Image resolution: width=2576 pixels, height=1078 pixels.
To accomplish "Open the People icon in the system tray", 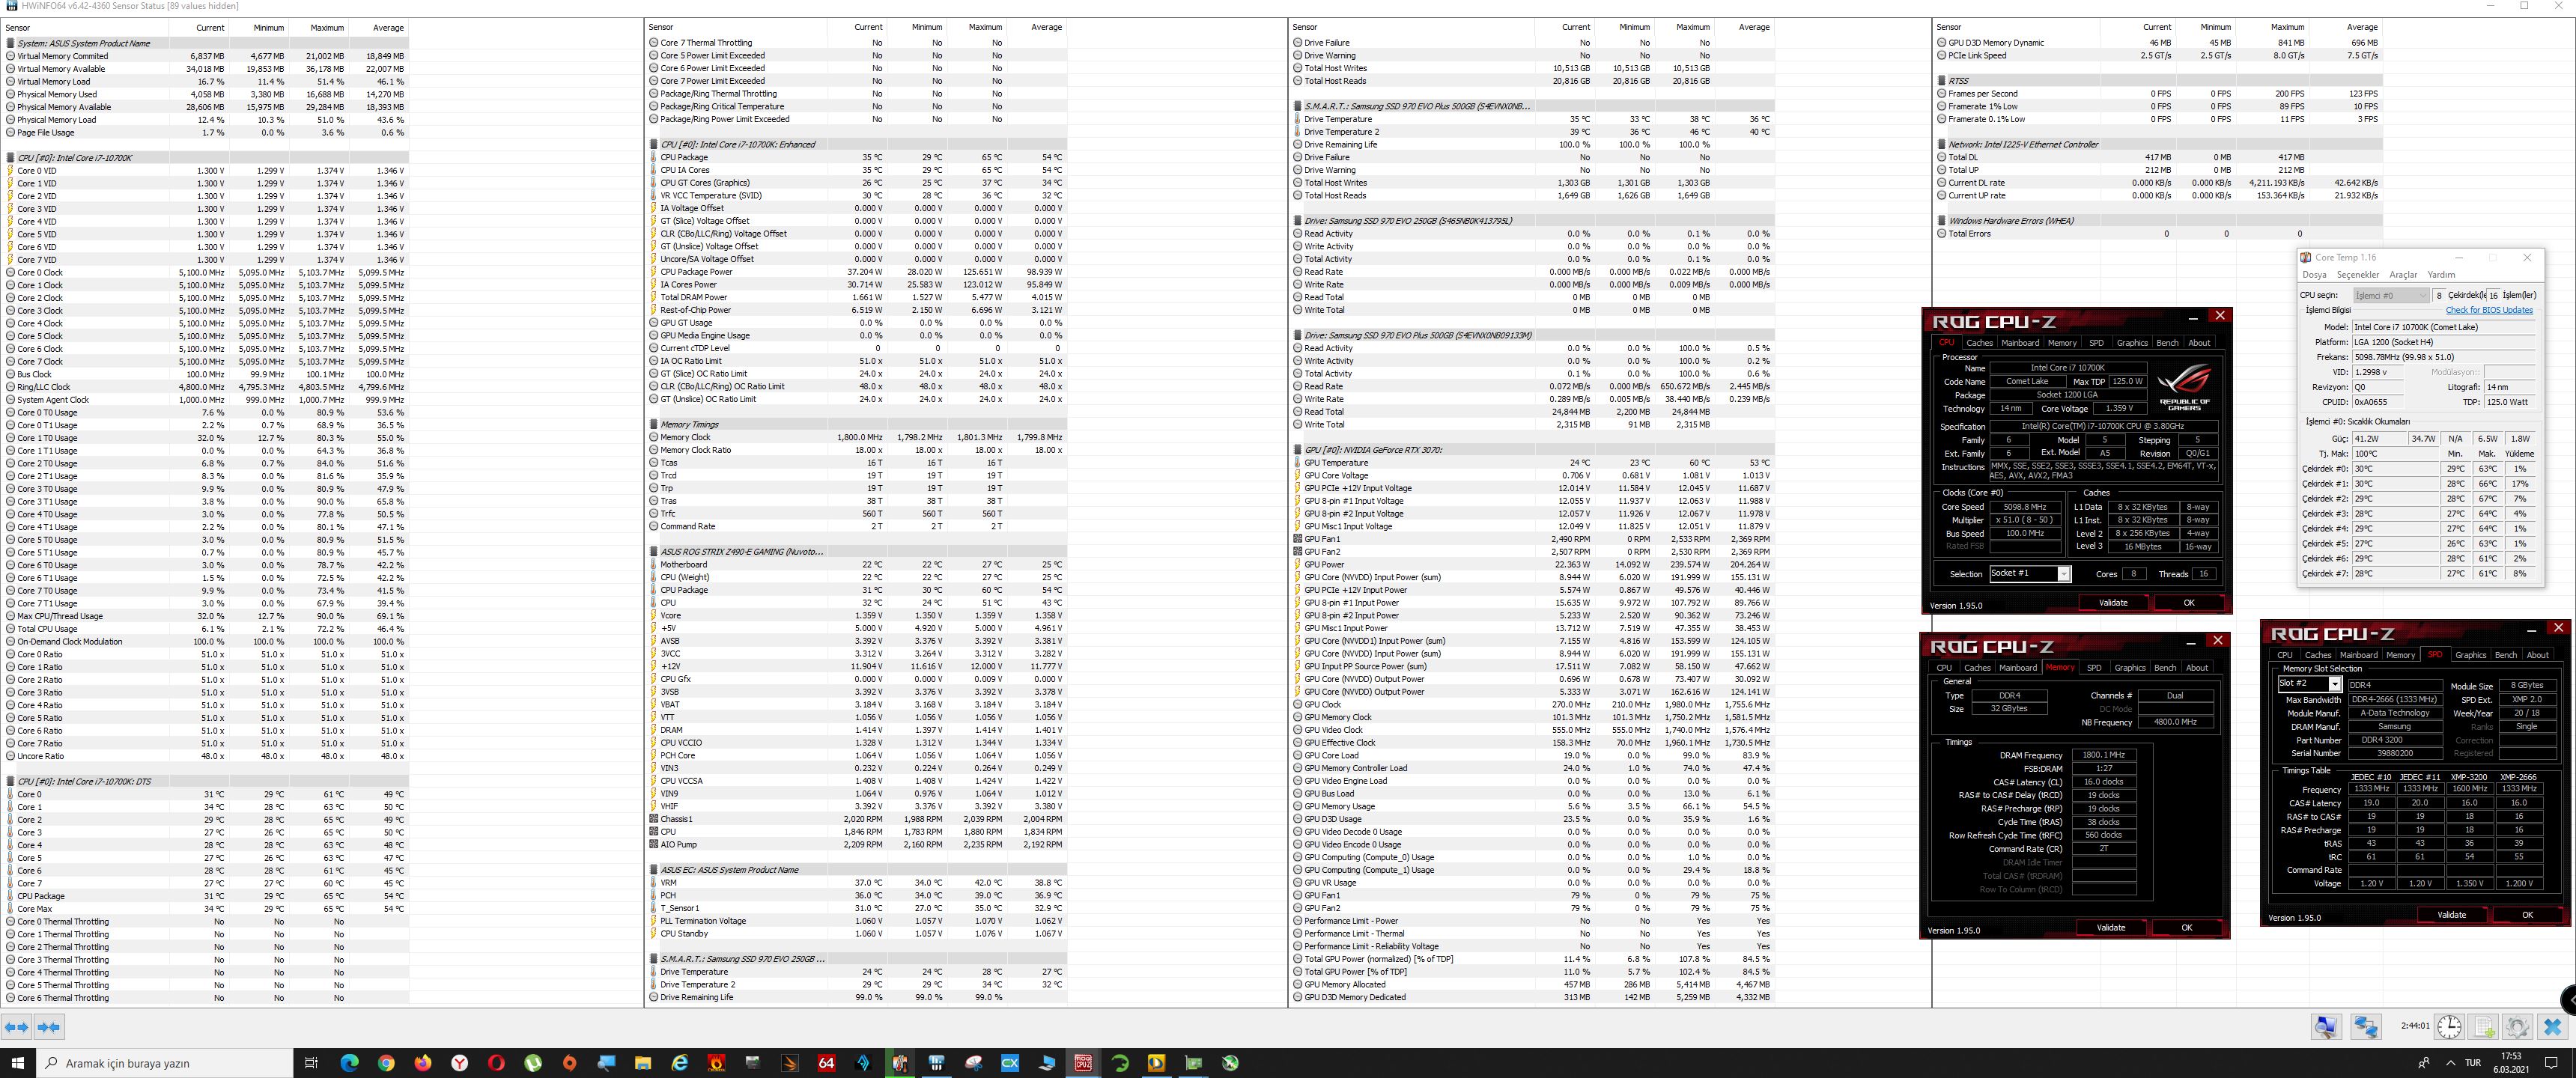I will (2423, 1063).
